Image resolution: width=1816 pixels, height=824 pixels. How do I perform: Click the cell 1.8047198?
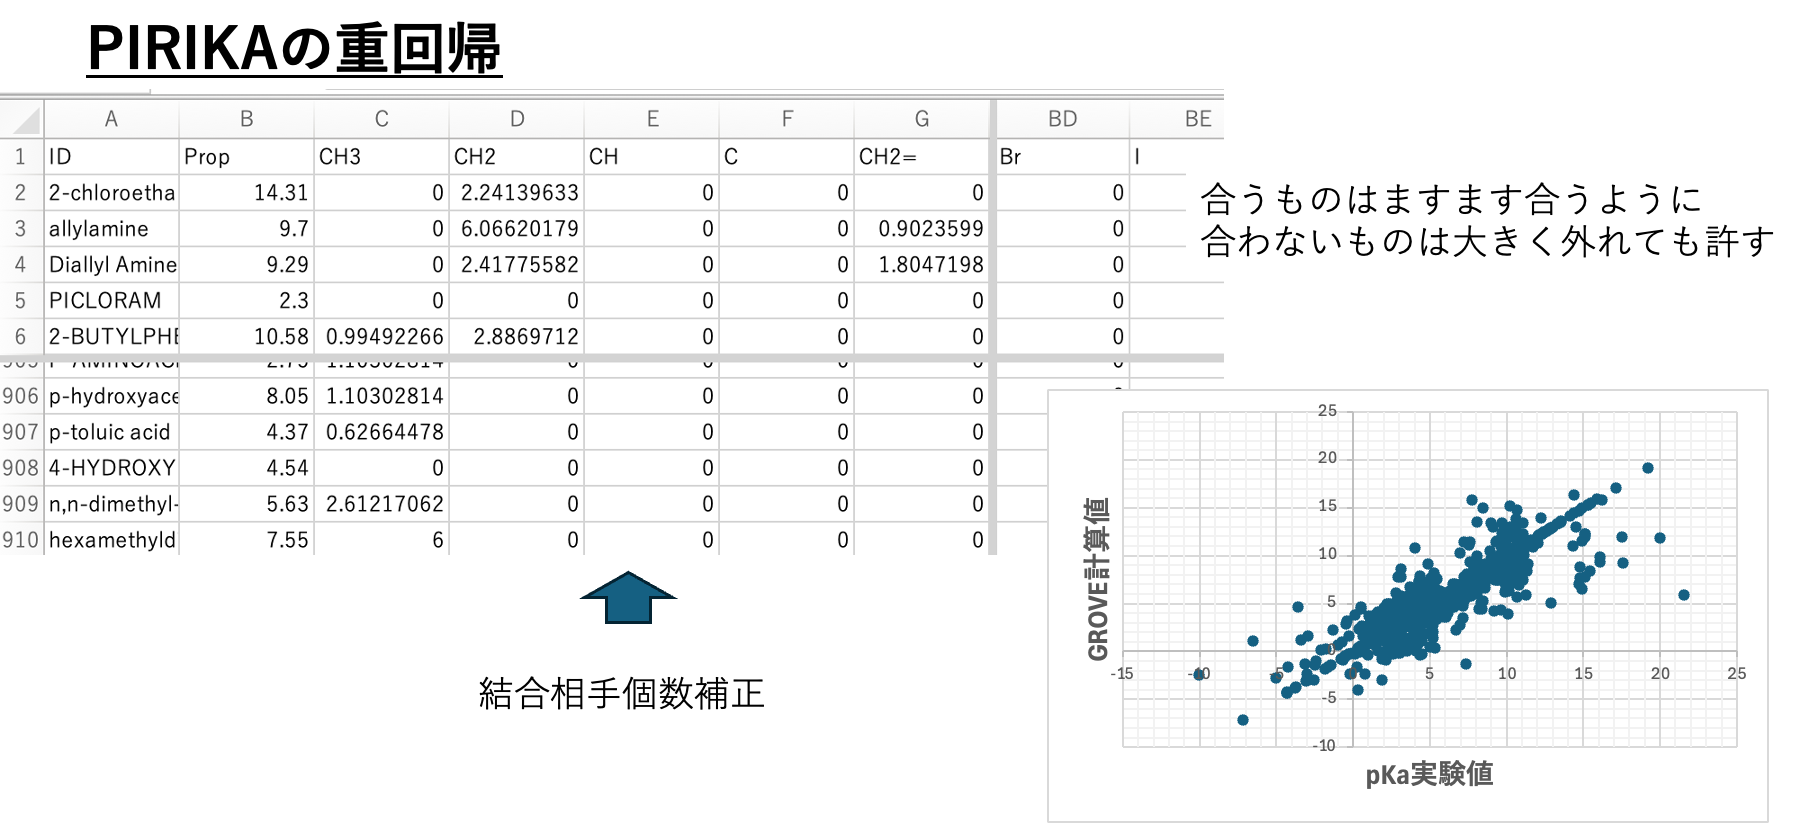[x=922, y=264]
